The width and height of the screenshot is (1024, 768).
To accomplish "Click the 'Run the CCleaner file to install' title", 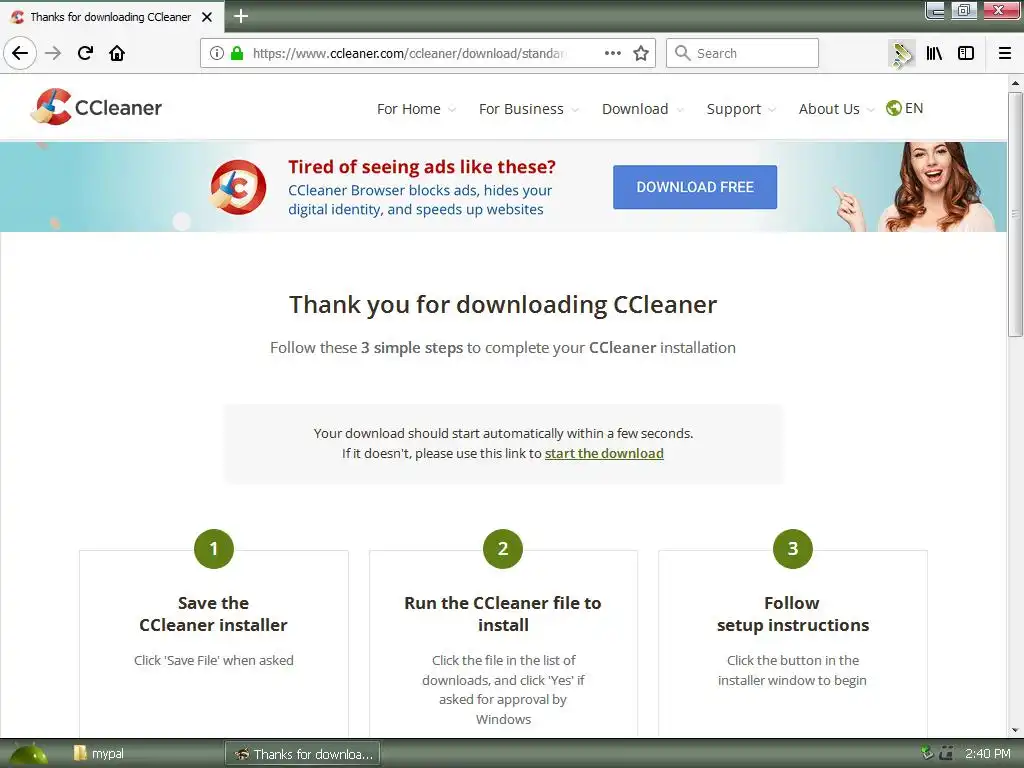I will [x=503, y=614].
